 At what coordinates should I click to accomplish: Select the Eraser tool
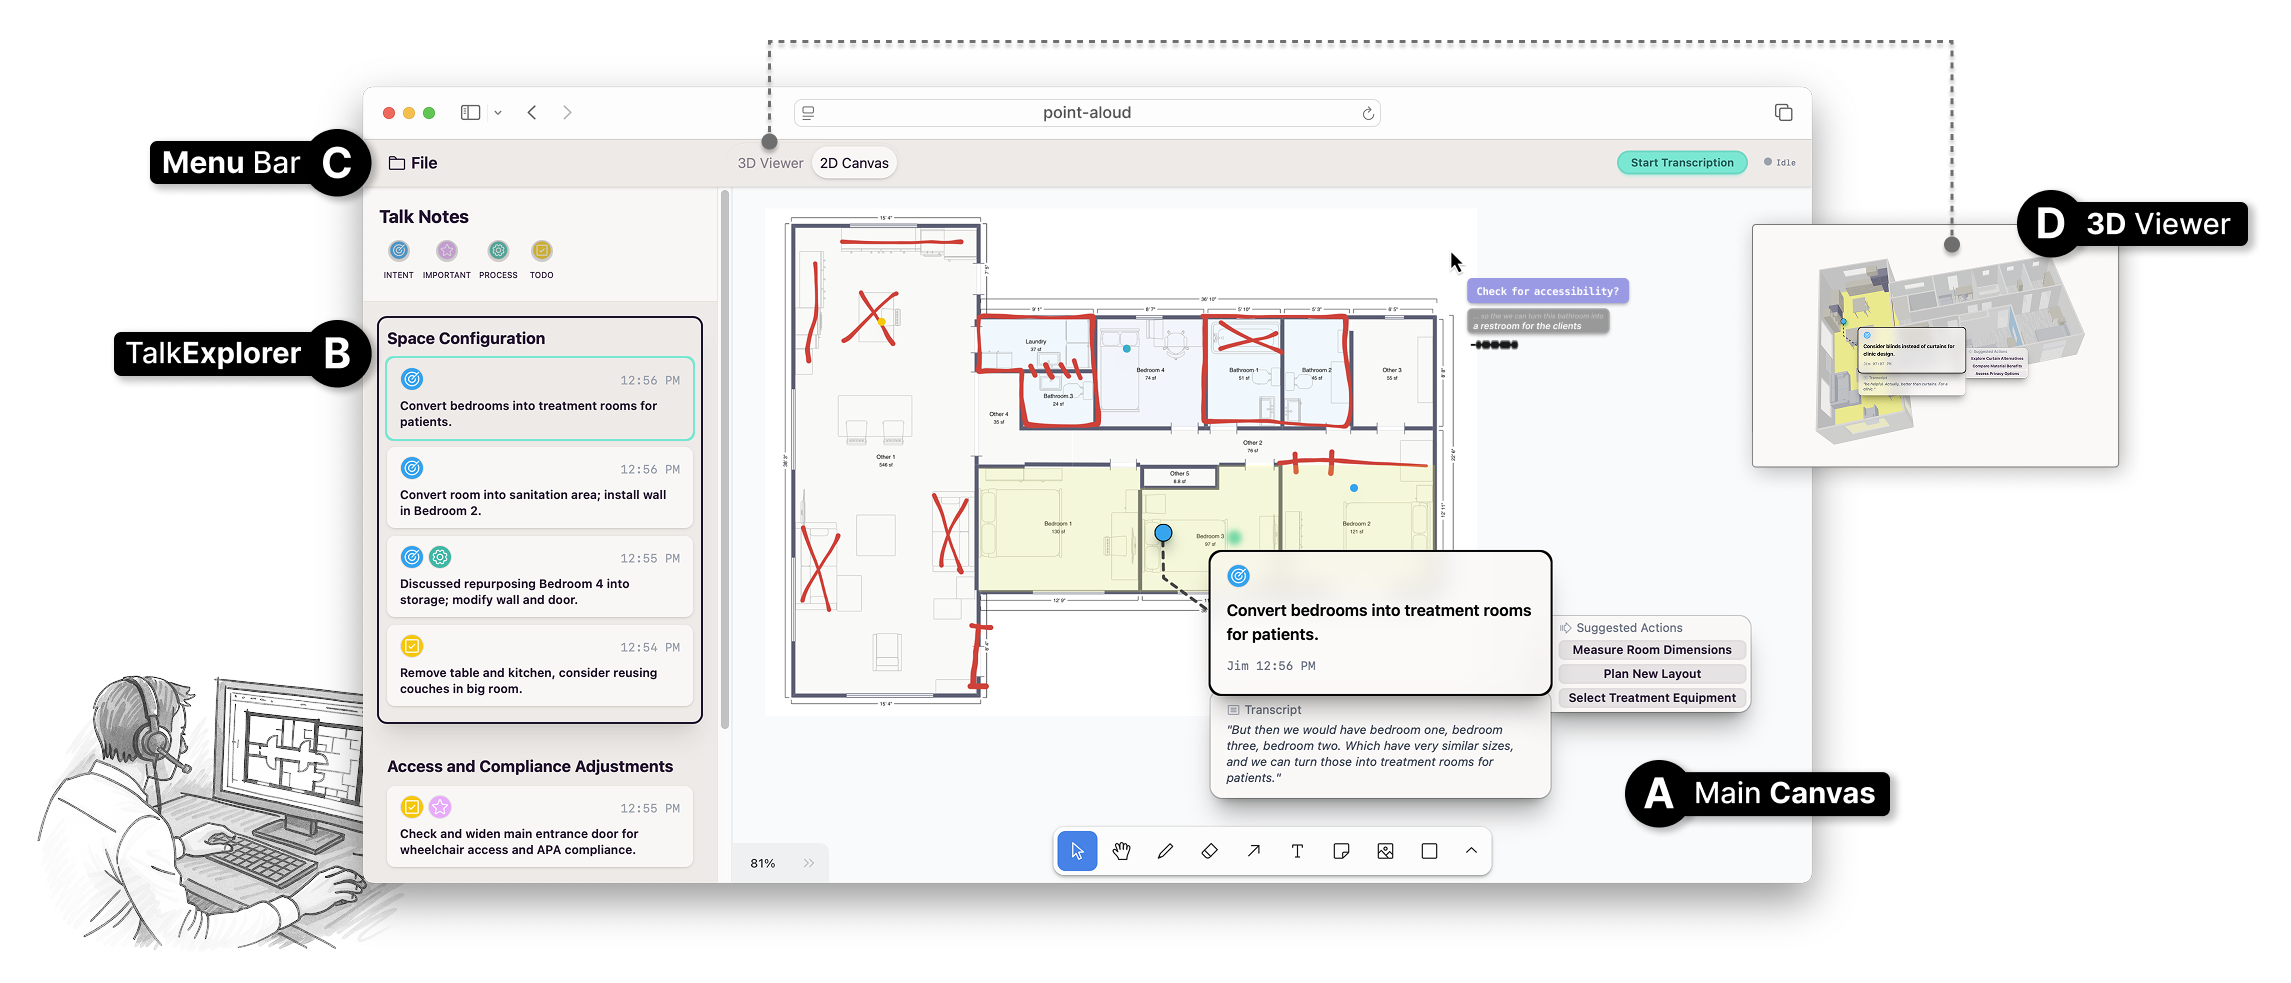(1209, 851)
